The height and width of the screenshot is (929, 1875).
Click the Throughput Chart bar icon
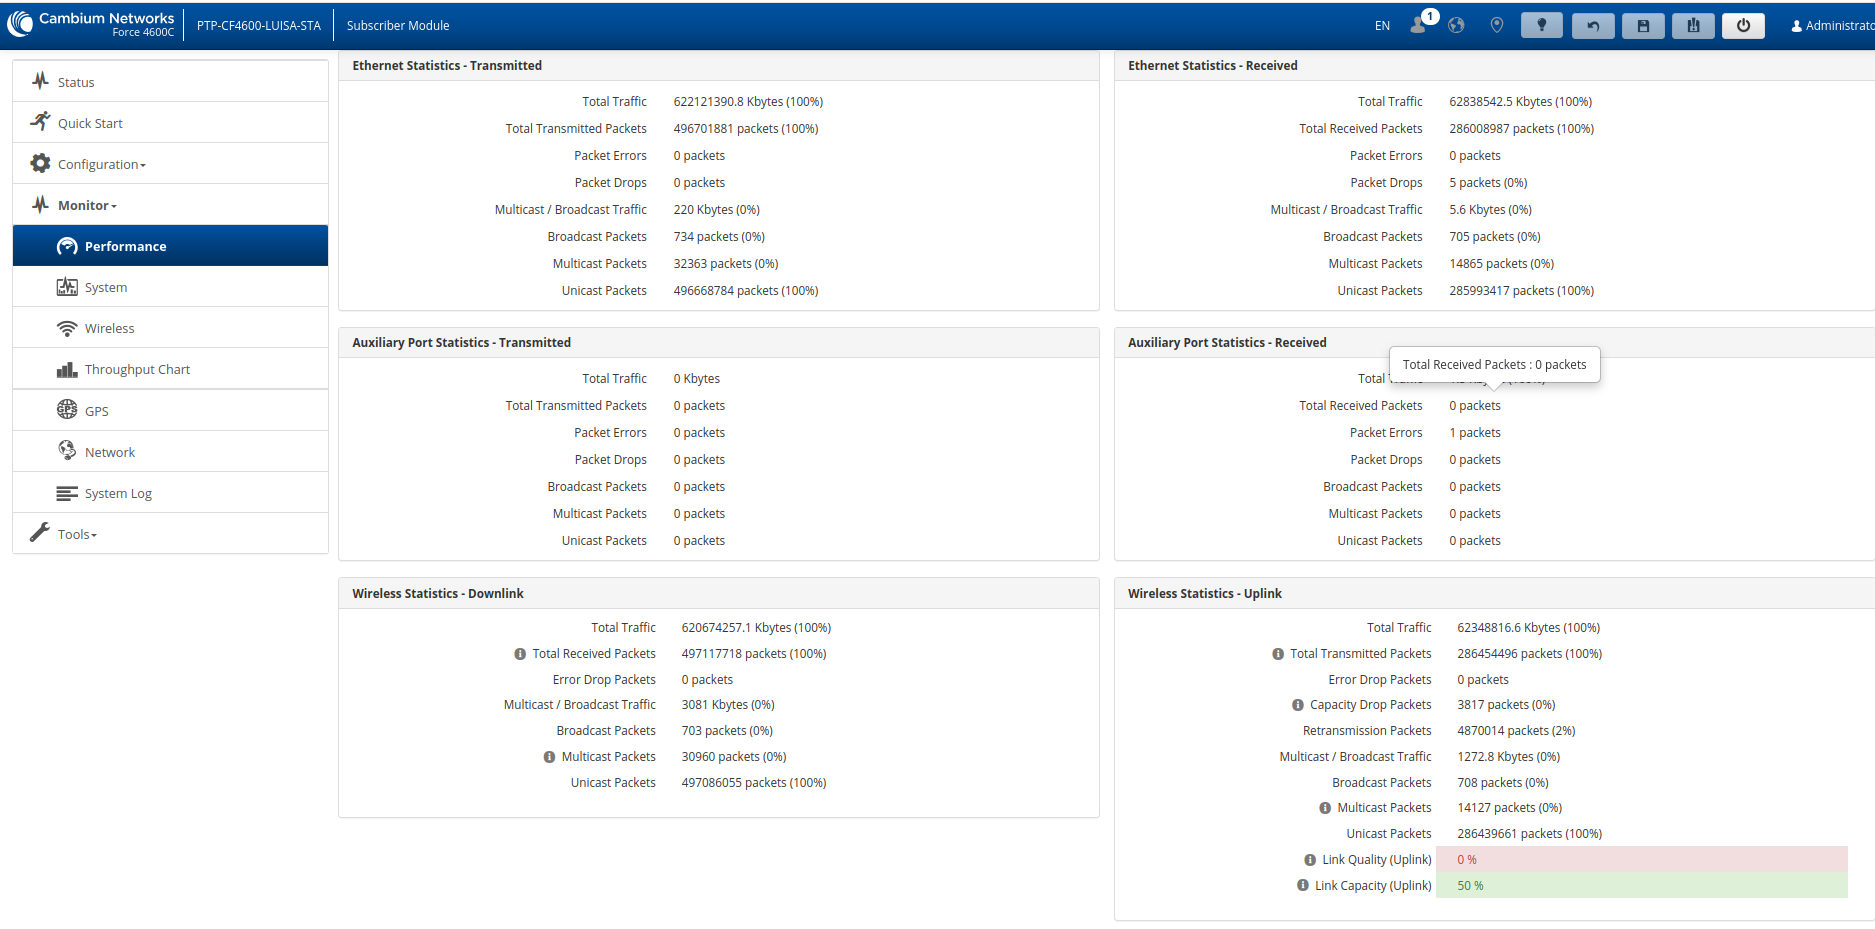[x=67, y=370]
